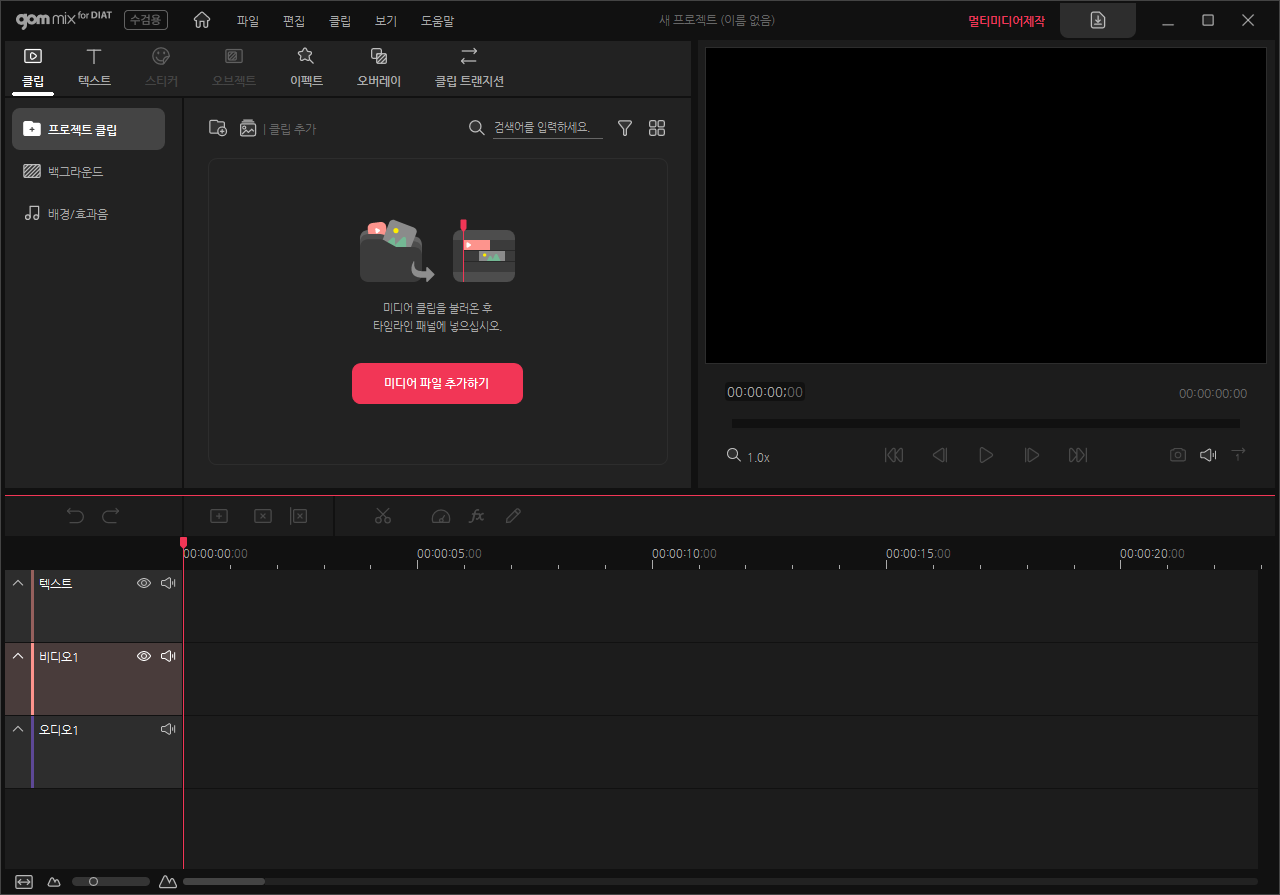Screen dimensions: 1280x895
Task: Take a snapshot with camera icon
Action: click(1178, 455)
